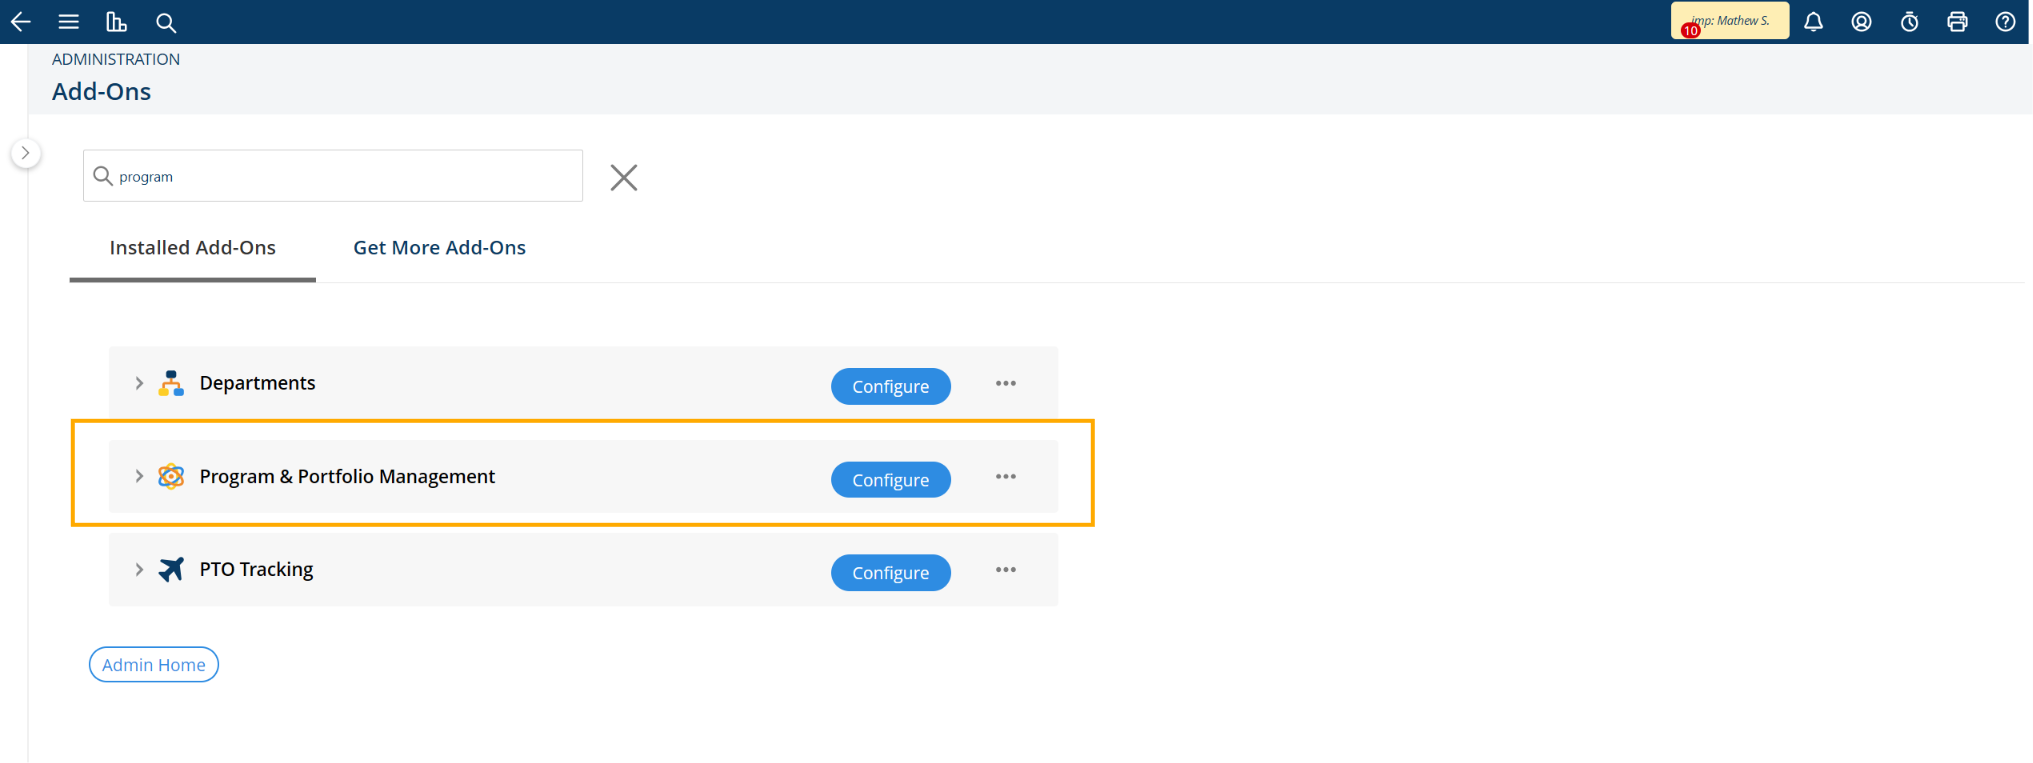Open the notifications bell
Screen dimensions: 2033x763
click(1813, 21)
